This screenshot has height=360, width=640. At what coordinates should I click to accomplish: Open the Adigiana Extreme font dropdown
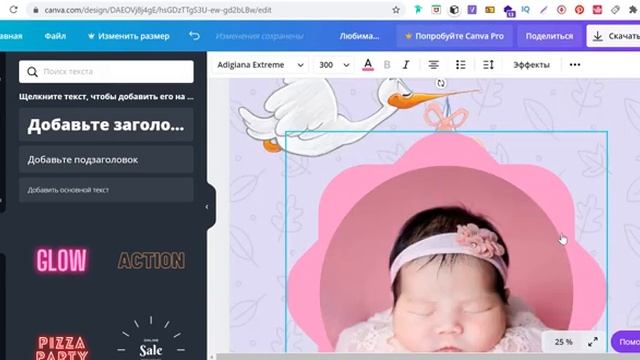pos(260,65)
